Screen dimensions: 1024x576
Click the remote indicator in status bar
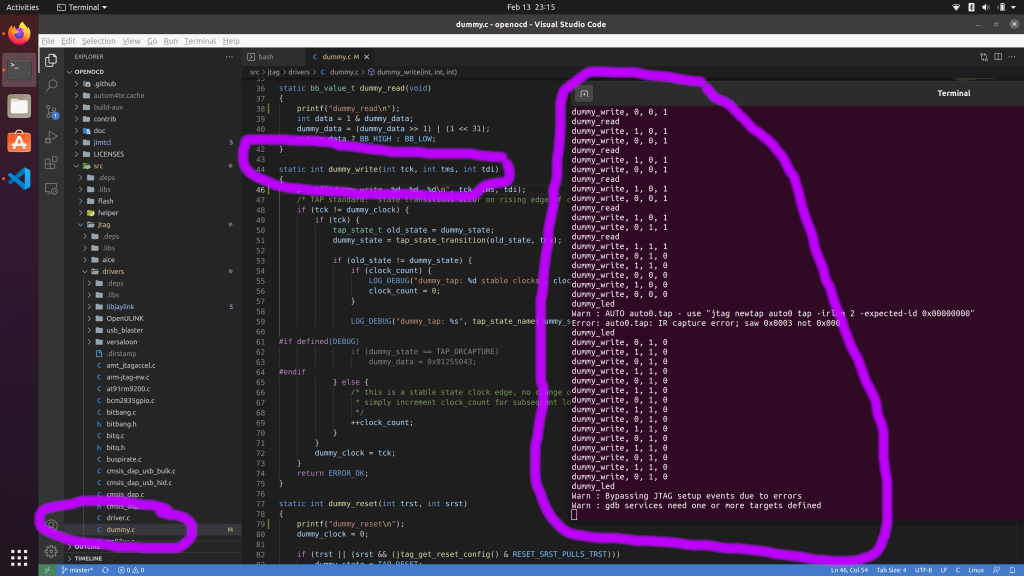coord(47,570)
